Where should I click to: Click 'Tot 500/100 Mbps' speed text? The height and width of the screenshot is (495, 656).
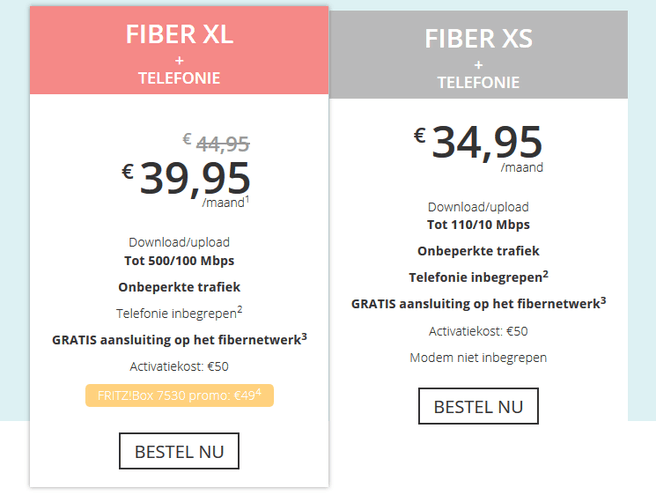pyautogui.click(x=179, y=260)
